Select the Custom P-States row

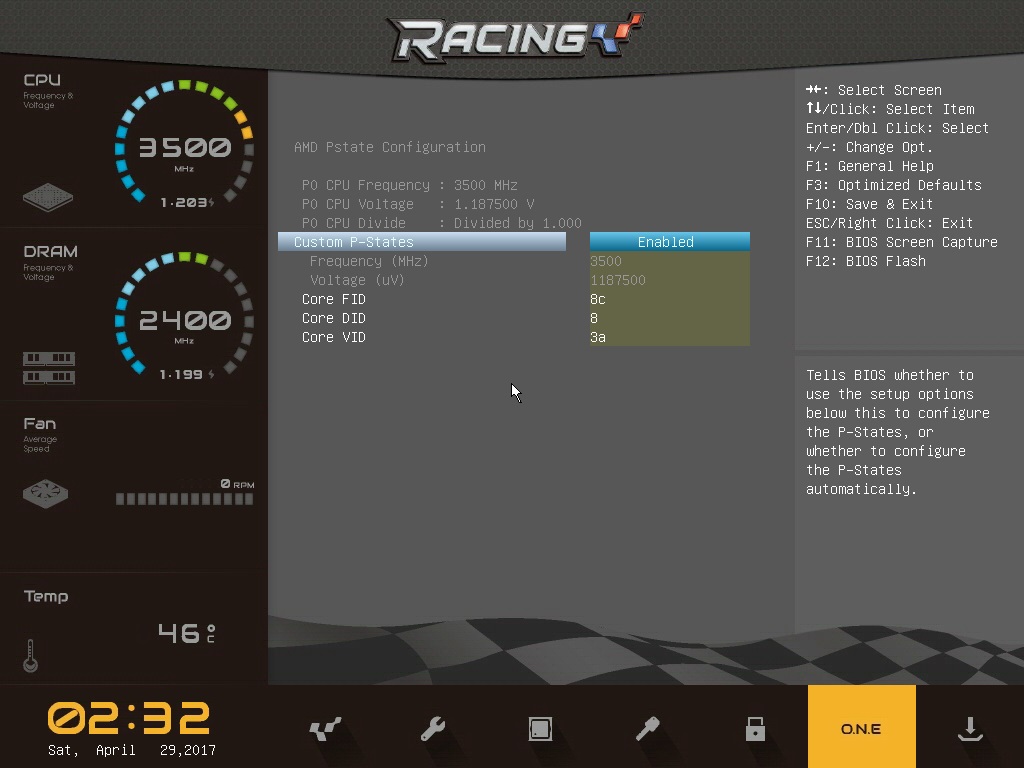(x=422, y=242)
